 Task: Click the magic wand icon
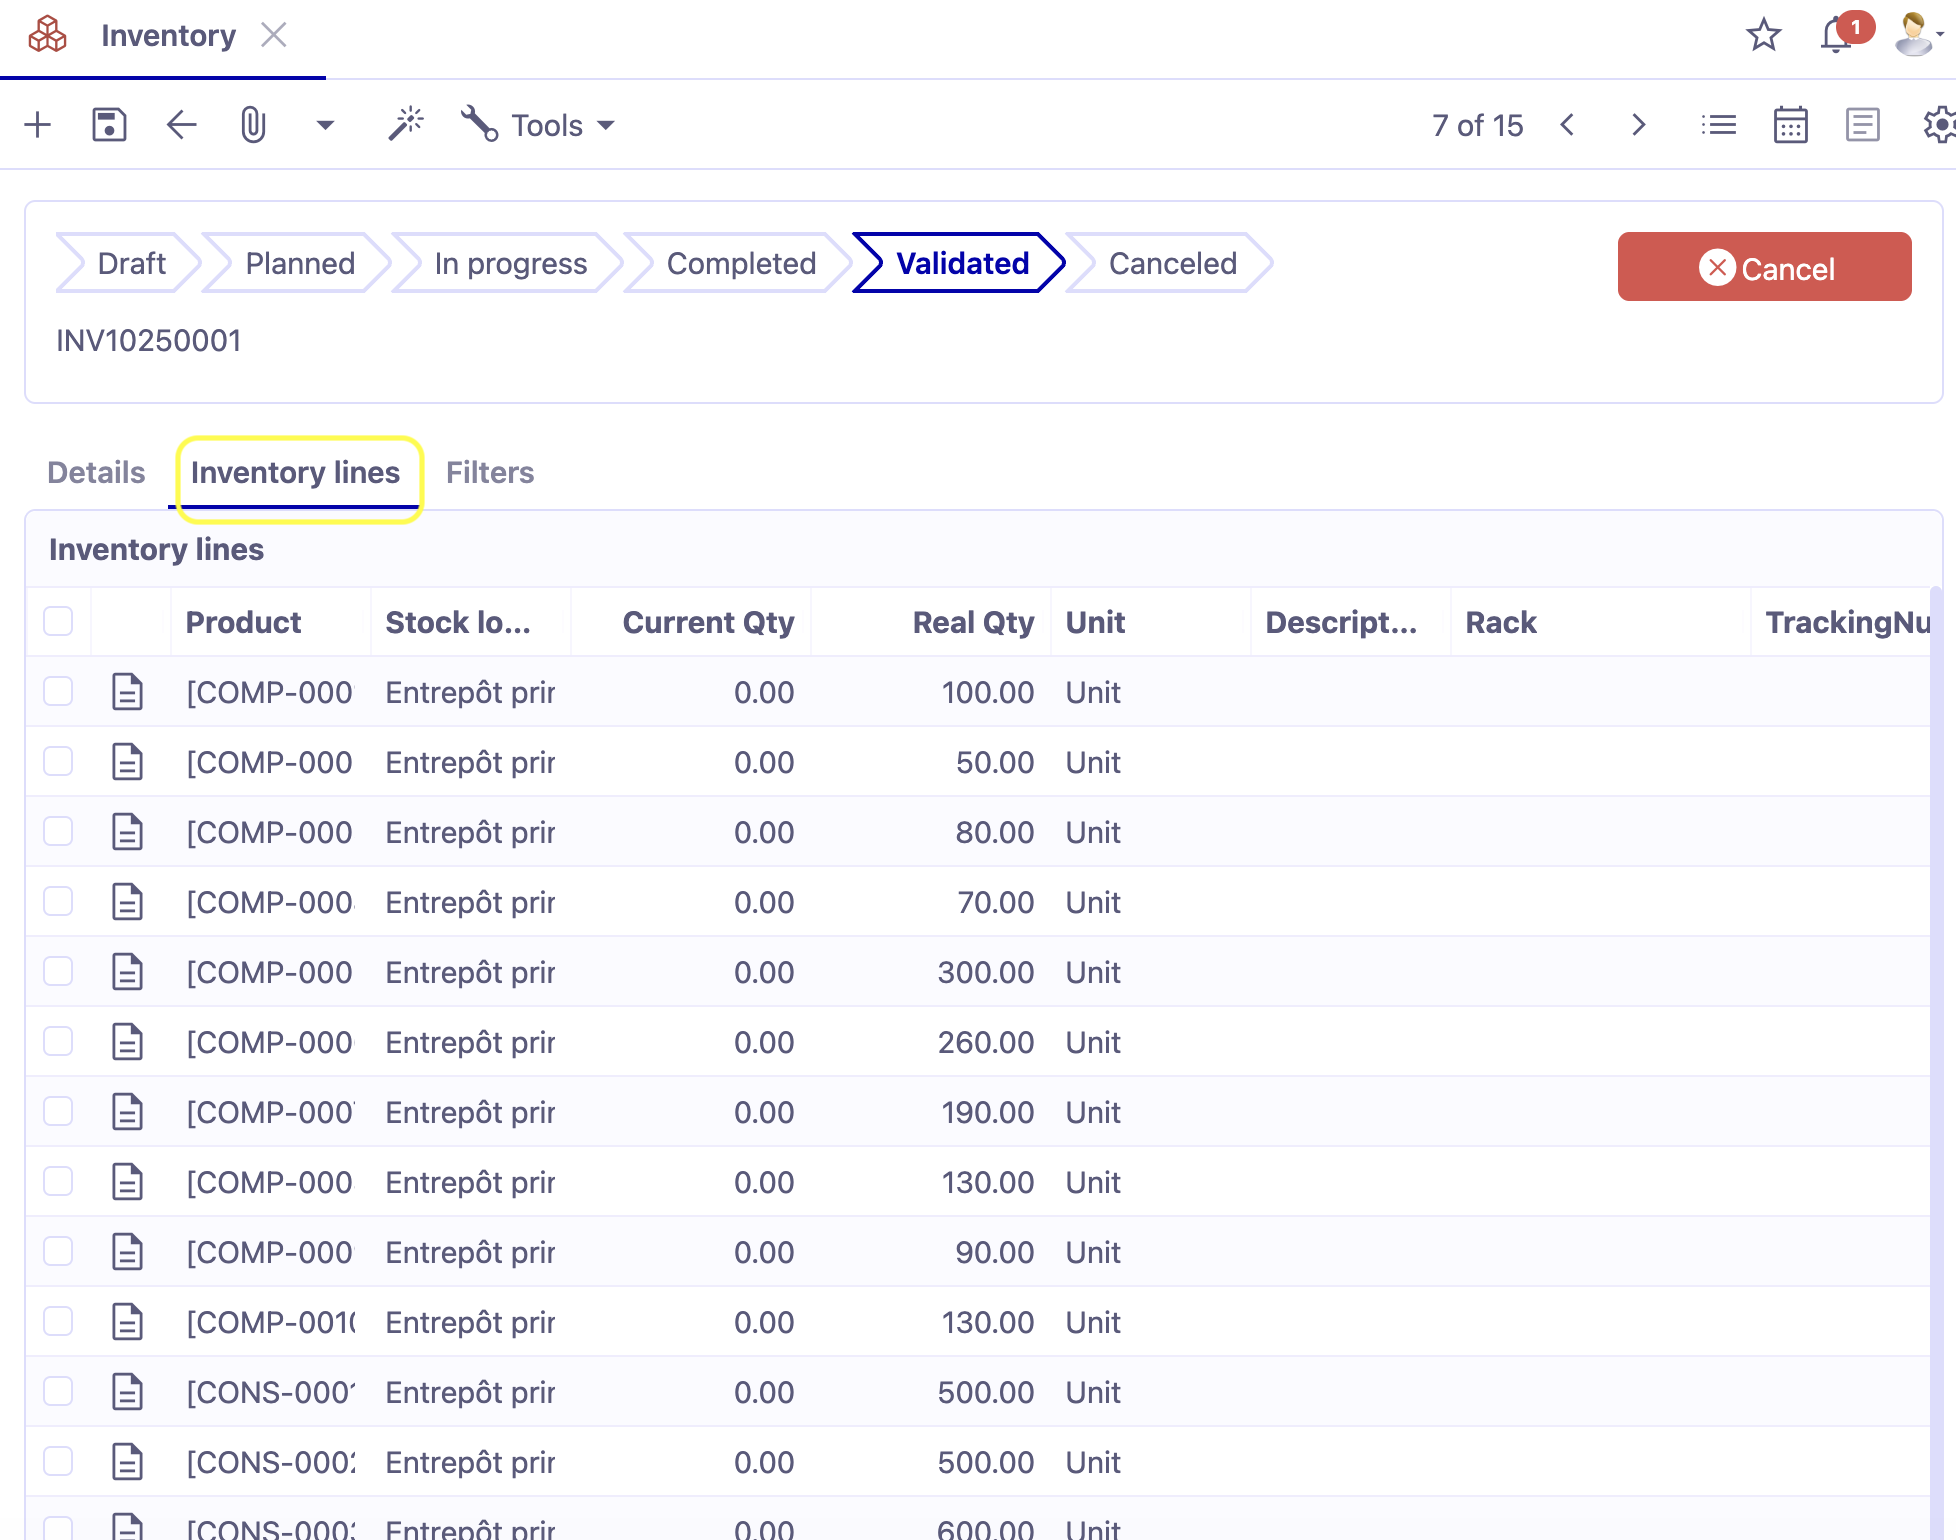tap(406, 125)
